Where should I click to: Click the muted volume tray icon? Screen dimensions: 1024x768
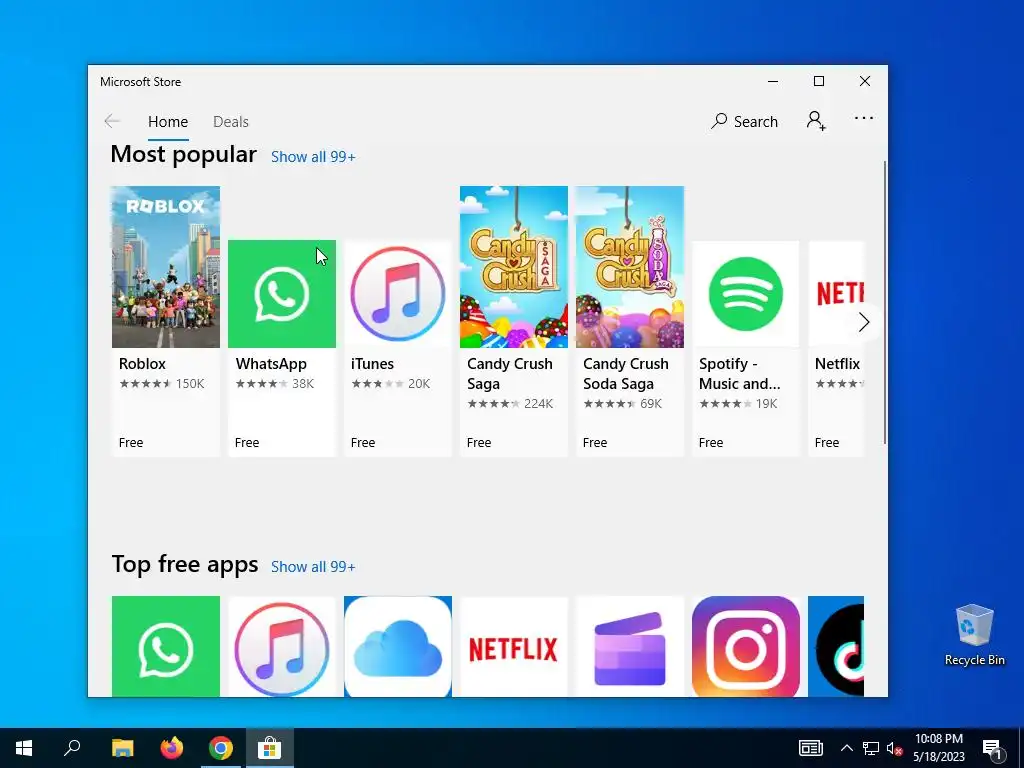tap(894, 748)
